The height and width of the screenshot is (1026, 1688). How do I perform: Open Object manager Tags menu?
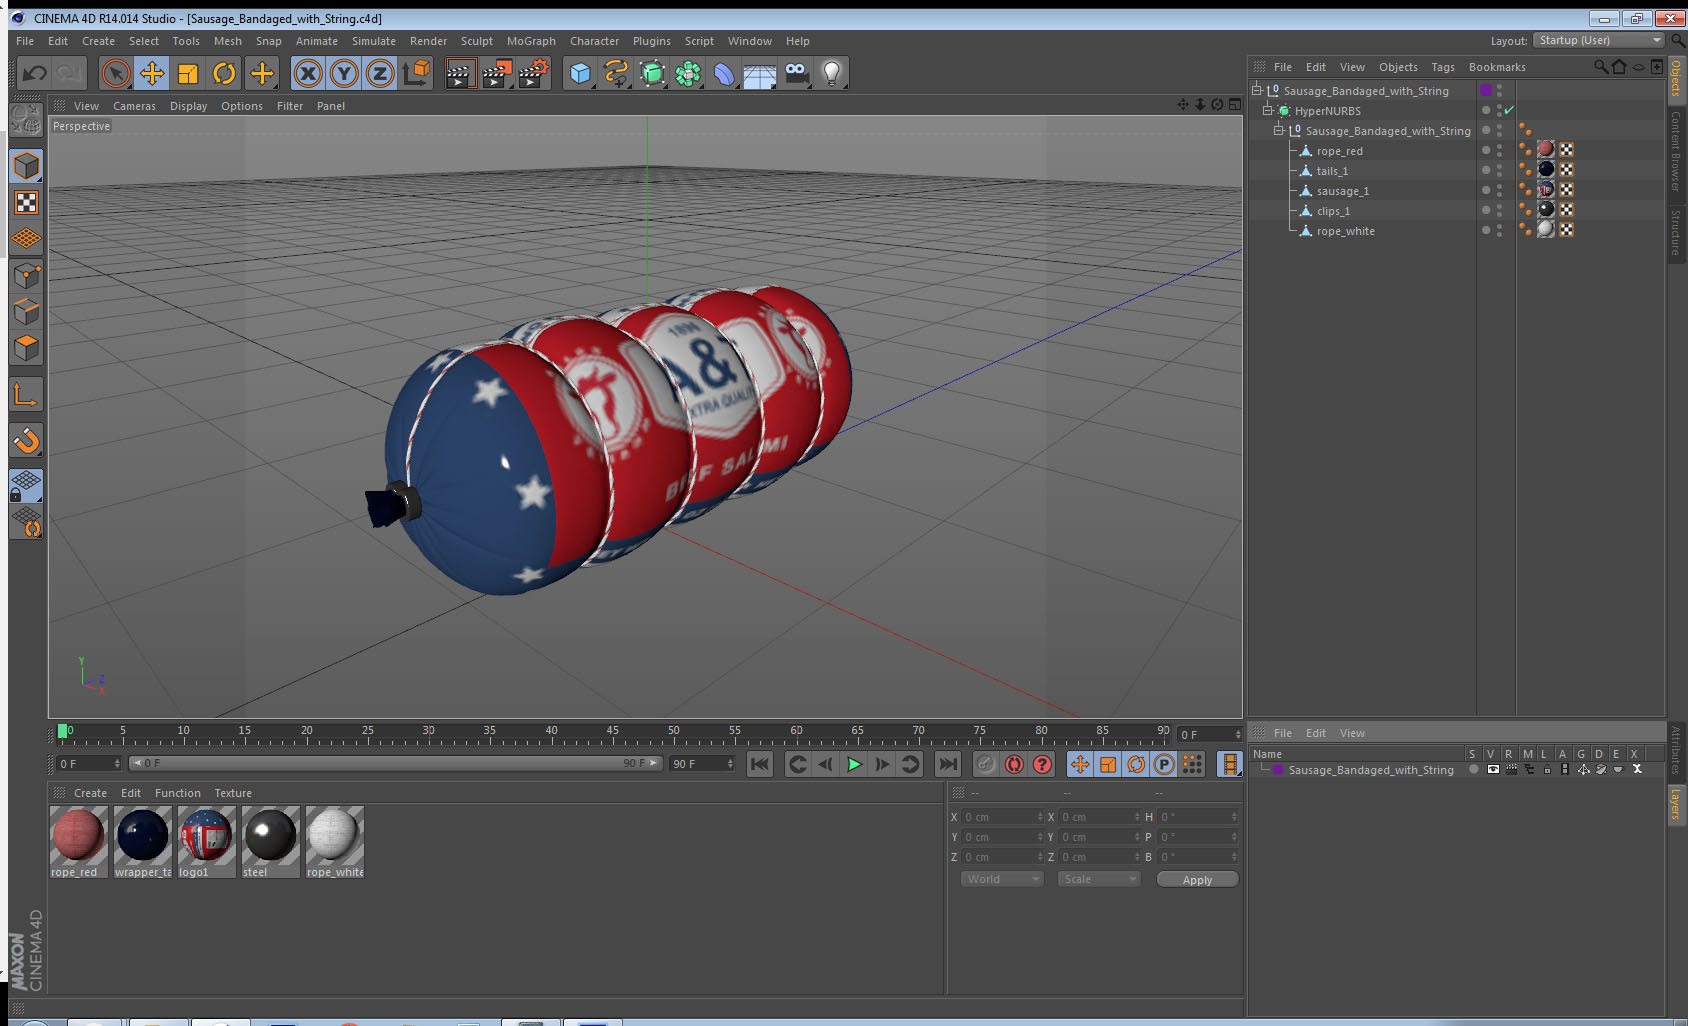tap(1442, 67)
